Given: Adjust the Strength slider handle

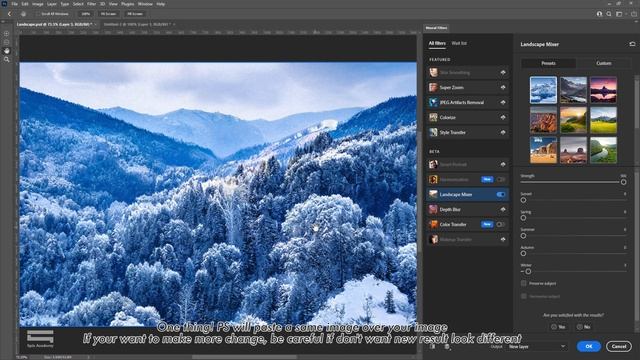Looking at the screenshot, I should point(623,182).
